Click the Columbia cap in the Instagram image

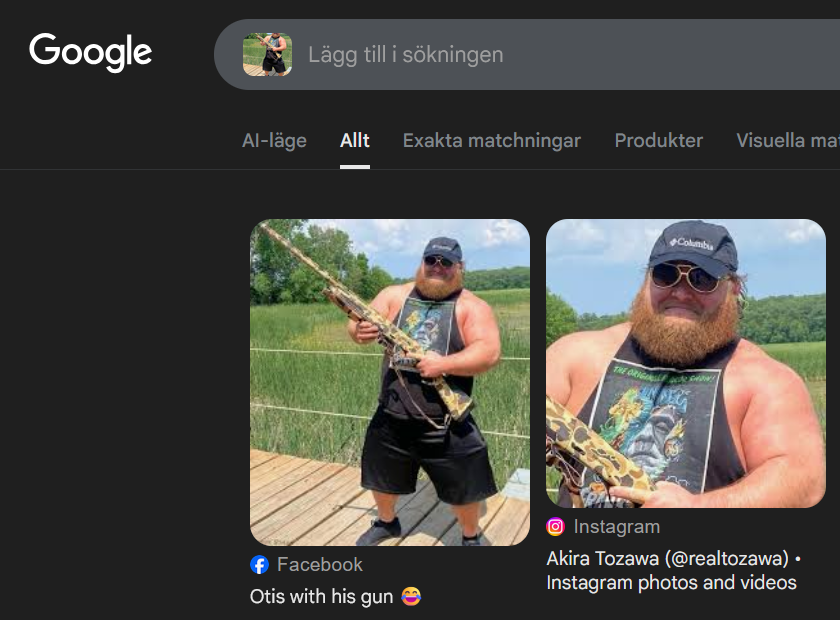tap(694, 249)
